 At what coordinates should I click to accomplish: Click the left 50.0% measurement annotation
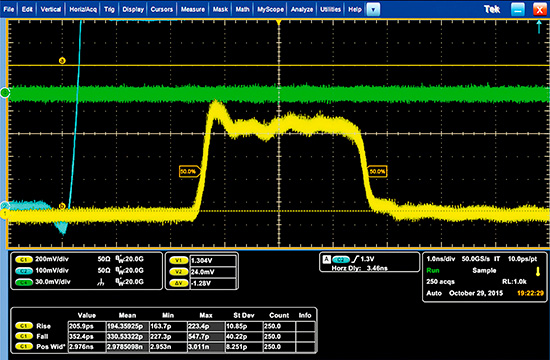pyautogui.click(x=189, y=172)
